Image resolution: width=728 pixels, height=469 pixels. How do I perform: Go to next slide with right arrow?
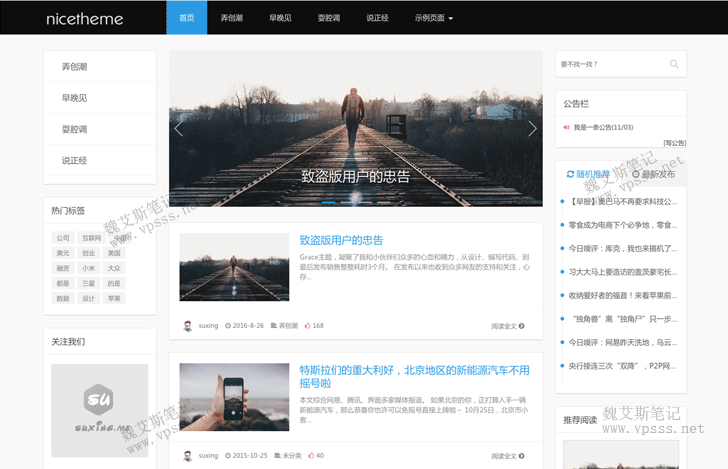[532, 128]
